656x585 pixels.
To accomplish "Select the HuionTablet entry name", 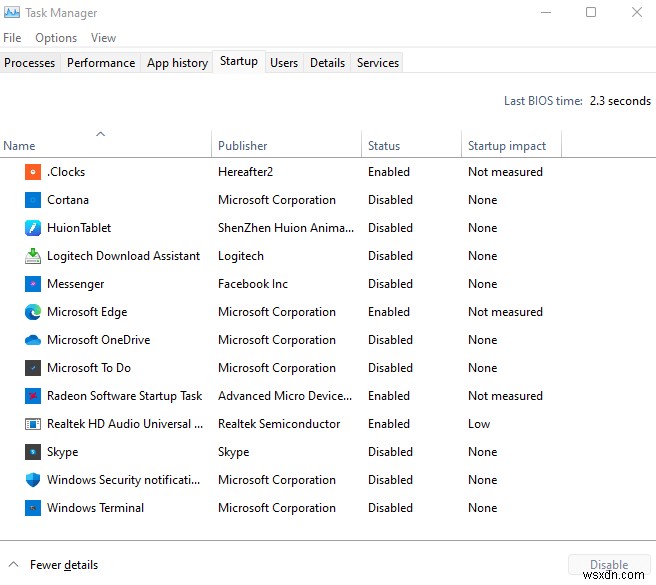I will coord(79,228).
